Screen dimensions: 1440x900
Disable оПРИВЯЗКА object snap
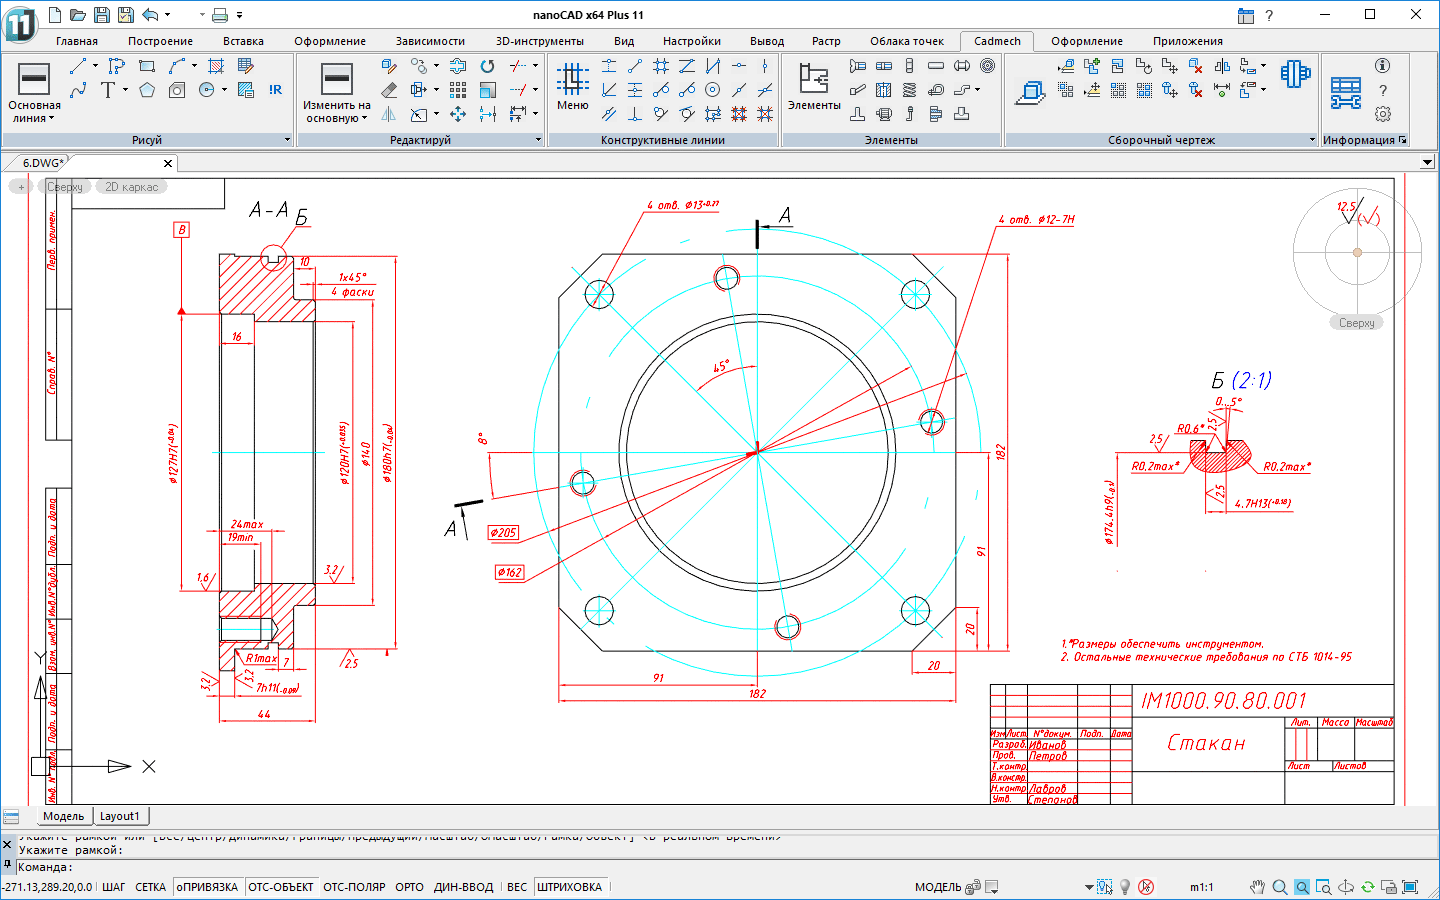207,887
